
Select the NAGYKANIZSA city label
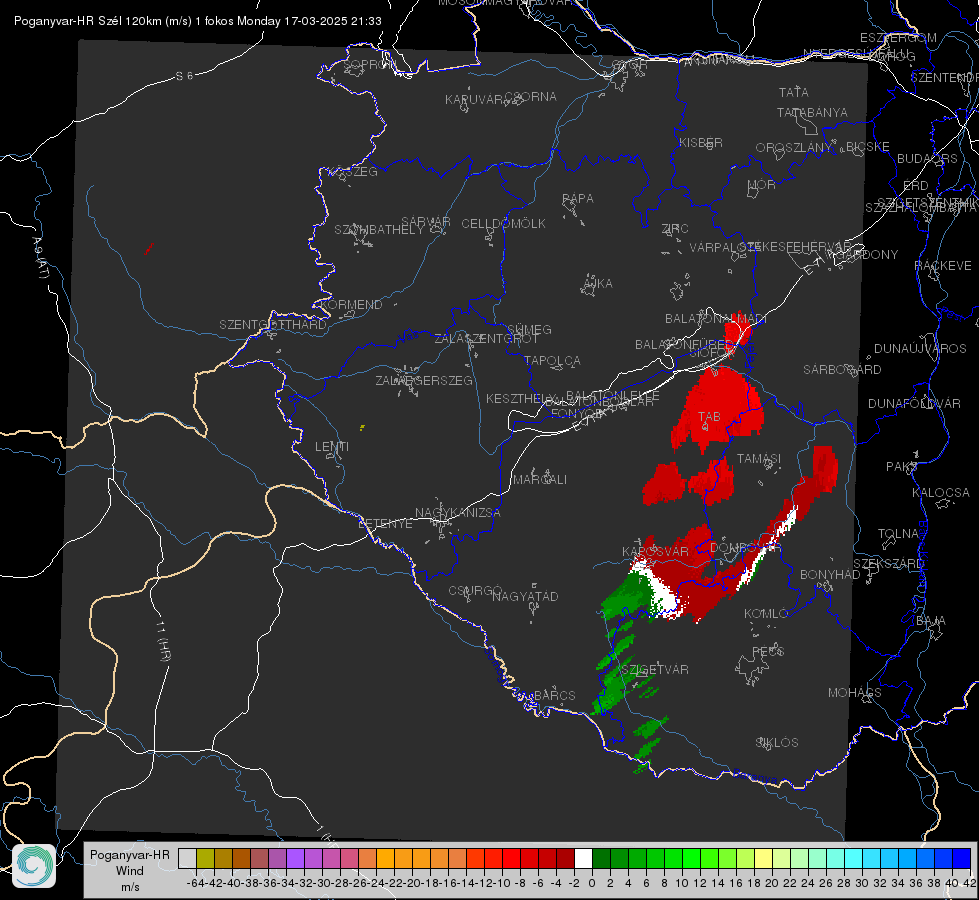[458, 513]
